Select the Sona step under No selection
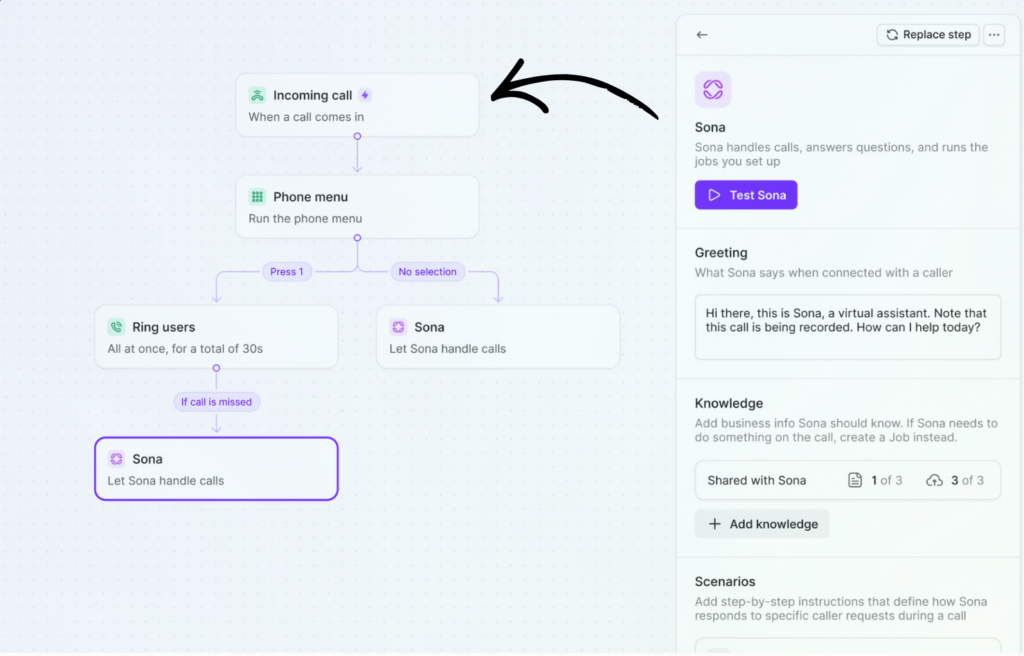Image resolution: width=1024 pixels, height=656 pixels. [x=498, y=337]
